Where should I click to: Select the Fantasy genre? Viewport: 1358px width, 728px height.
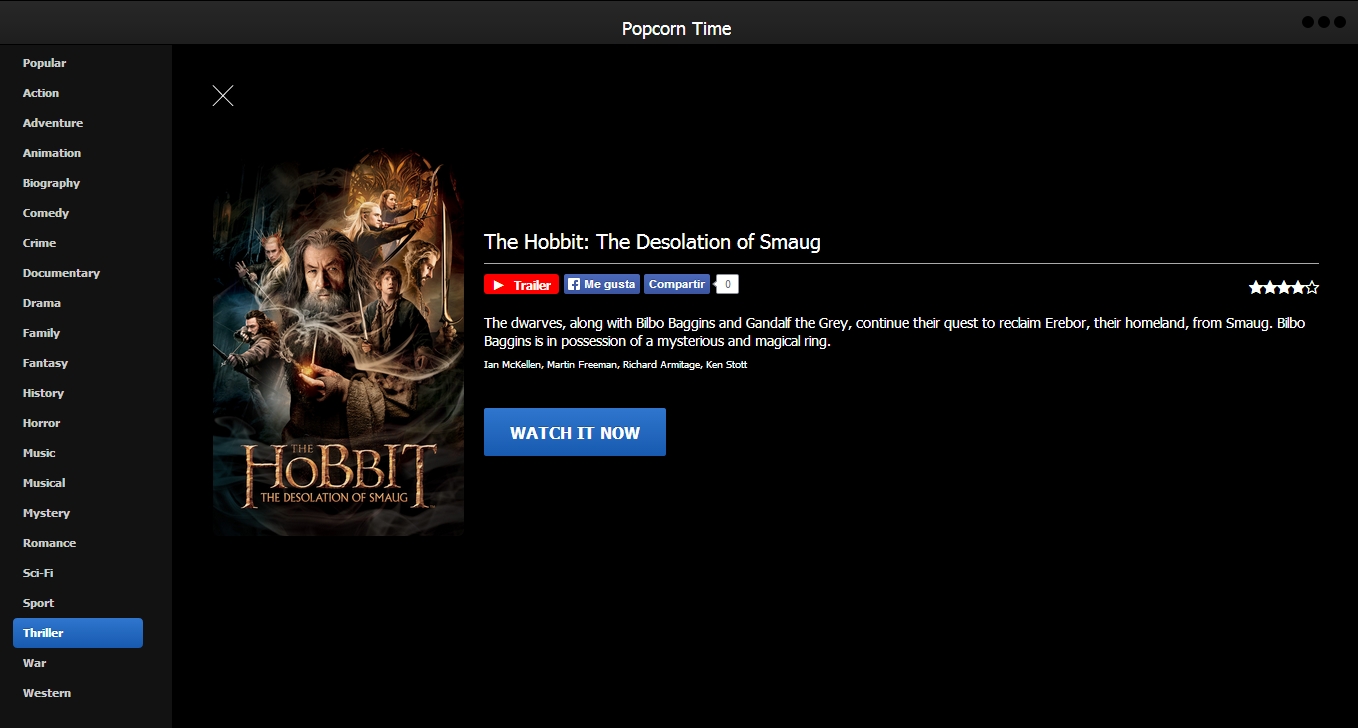pos(45,363)
